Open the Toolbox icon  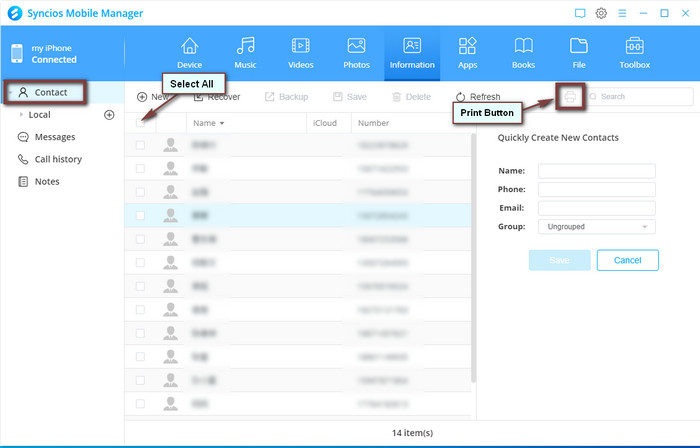pyautogui.click(x=634, y=46)
